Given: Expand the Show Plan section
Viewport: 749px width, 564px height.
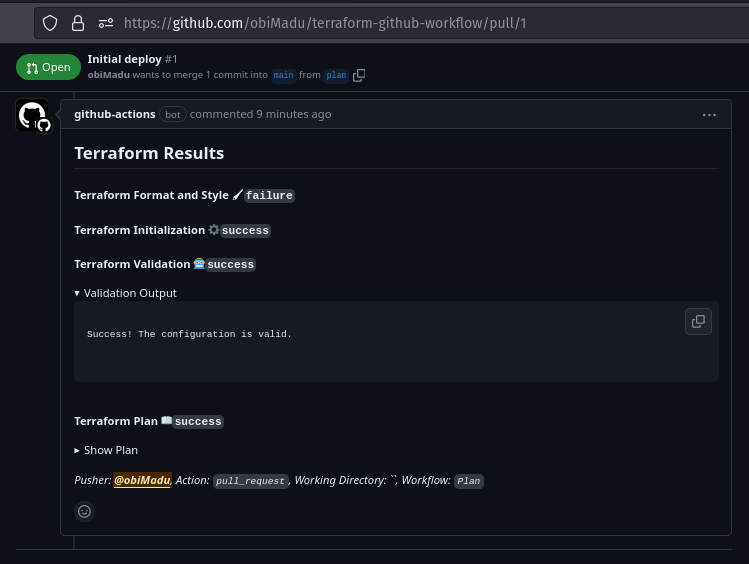Looking at the screenshot, I should coord(106,450).
